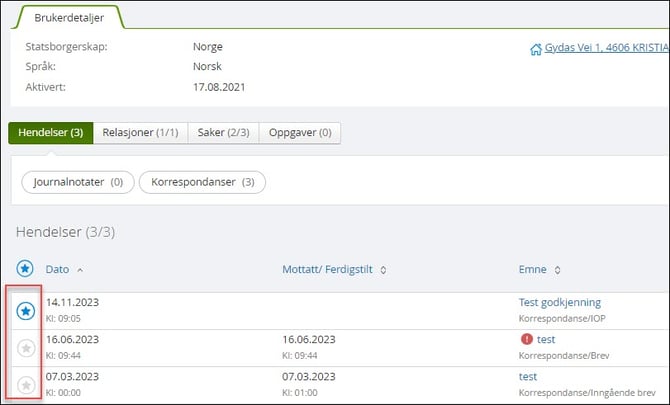
Task: Open the Brukerdetaljer tab
Action: (68, 17)
